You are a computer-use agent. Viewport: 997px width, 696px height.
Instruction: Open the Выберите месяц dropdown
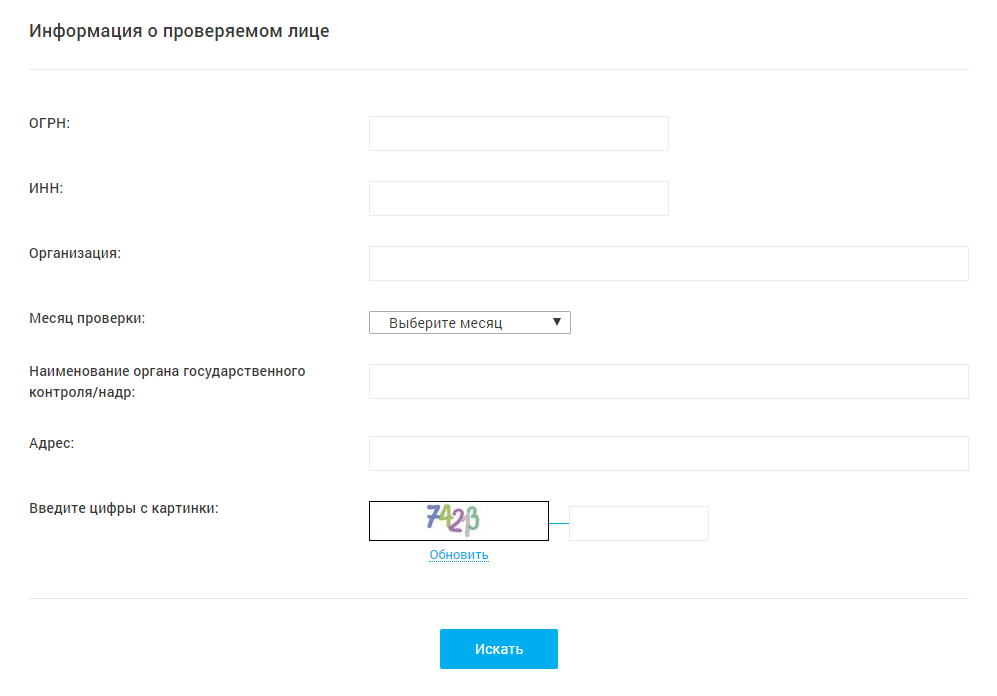(469, 322)
